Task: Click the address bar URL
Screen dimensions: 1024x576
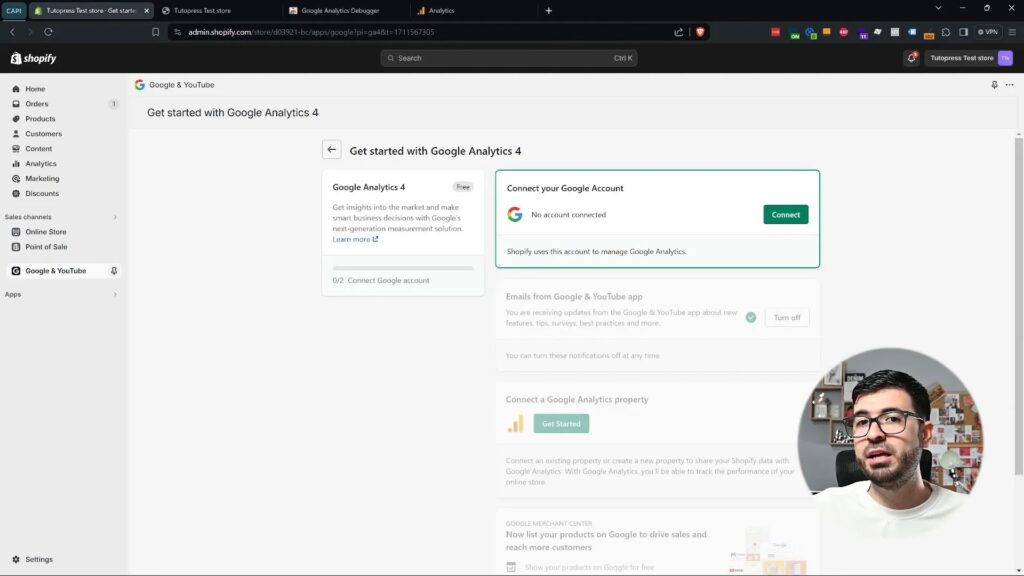Action: pyautogui.click(x=311, y=32)
